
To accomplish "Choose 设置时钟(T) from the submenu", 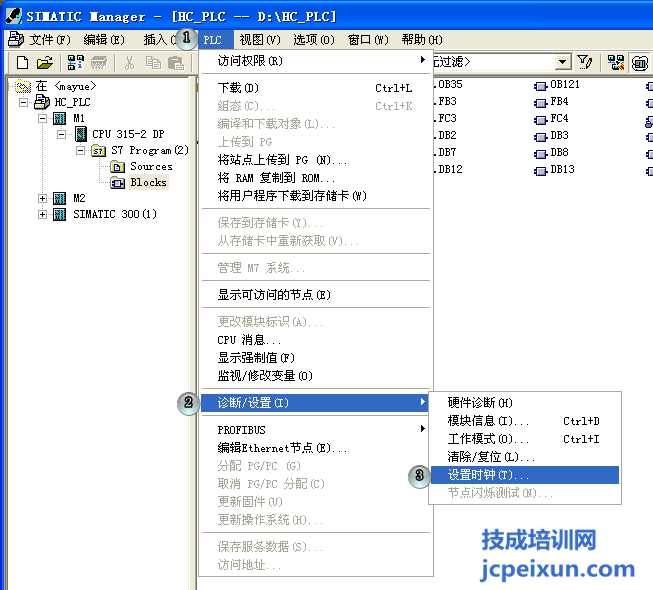I will coord(525,475).
